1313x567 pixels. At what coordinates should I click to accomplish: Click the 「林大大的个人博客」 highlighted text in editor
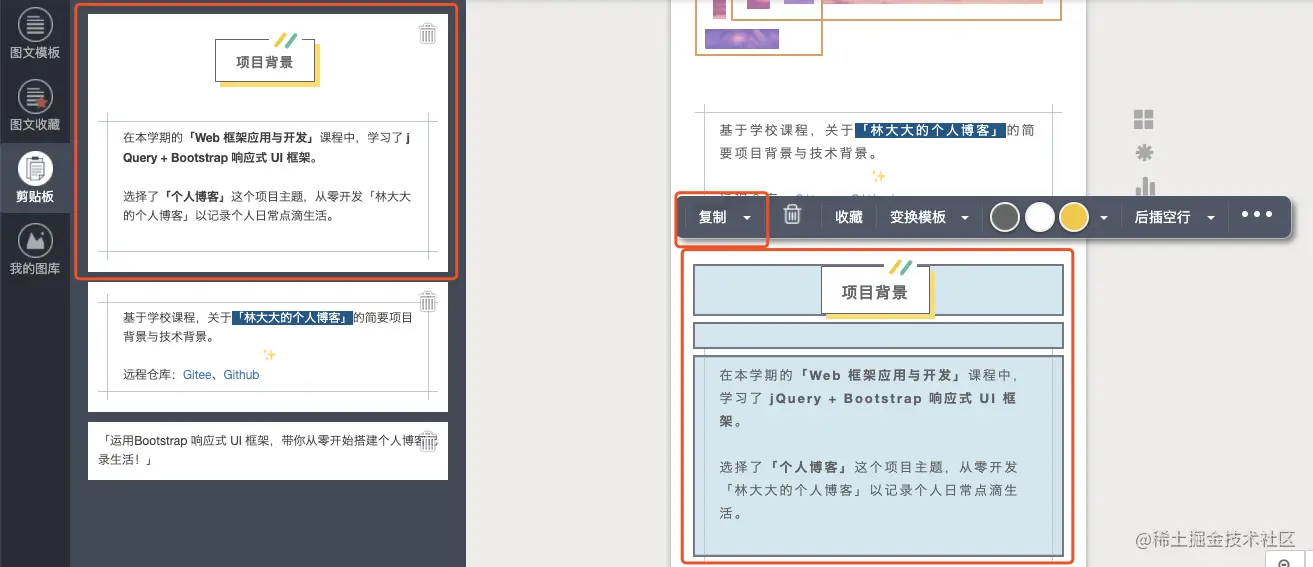click(x=930, y=130)
